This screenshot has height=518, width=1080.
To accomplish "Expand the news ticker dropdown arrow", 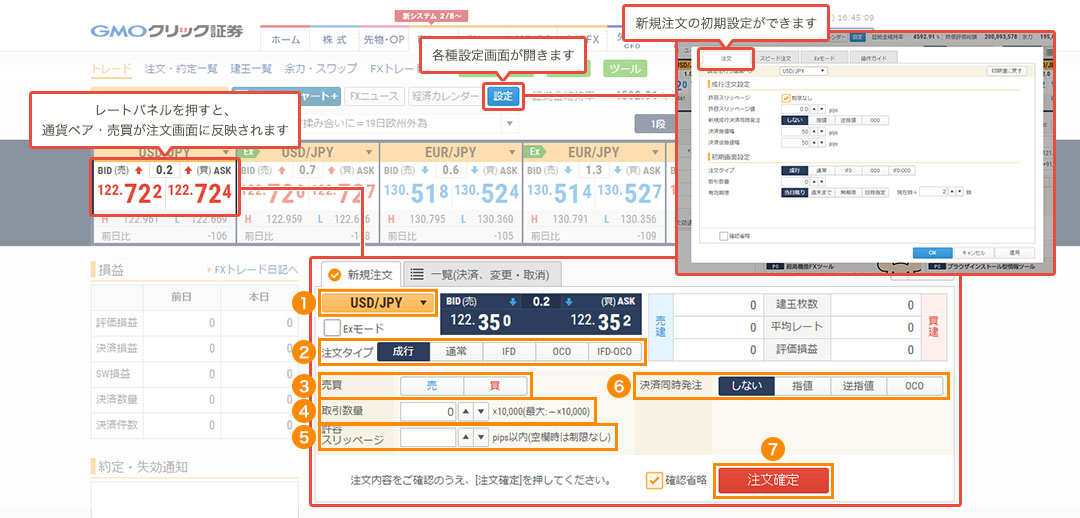I will 510,124.
